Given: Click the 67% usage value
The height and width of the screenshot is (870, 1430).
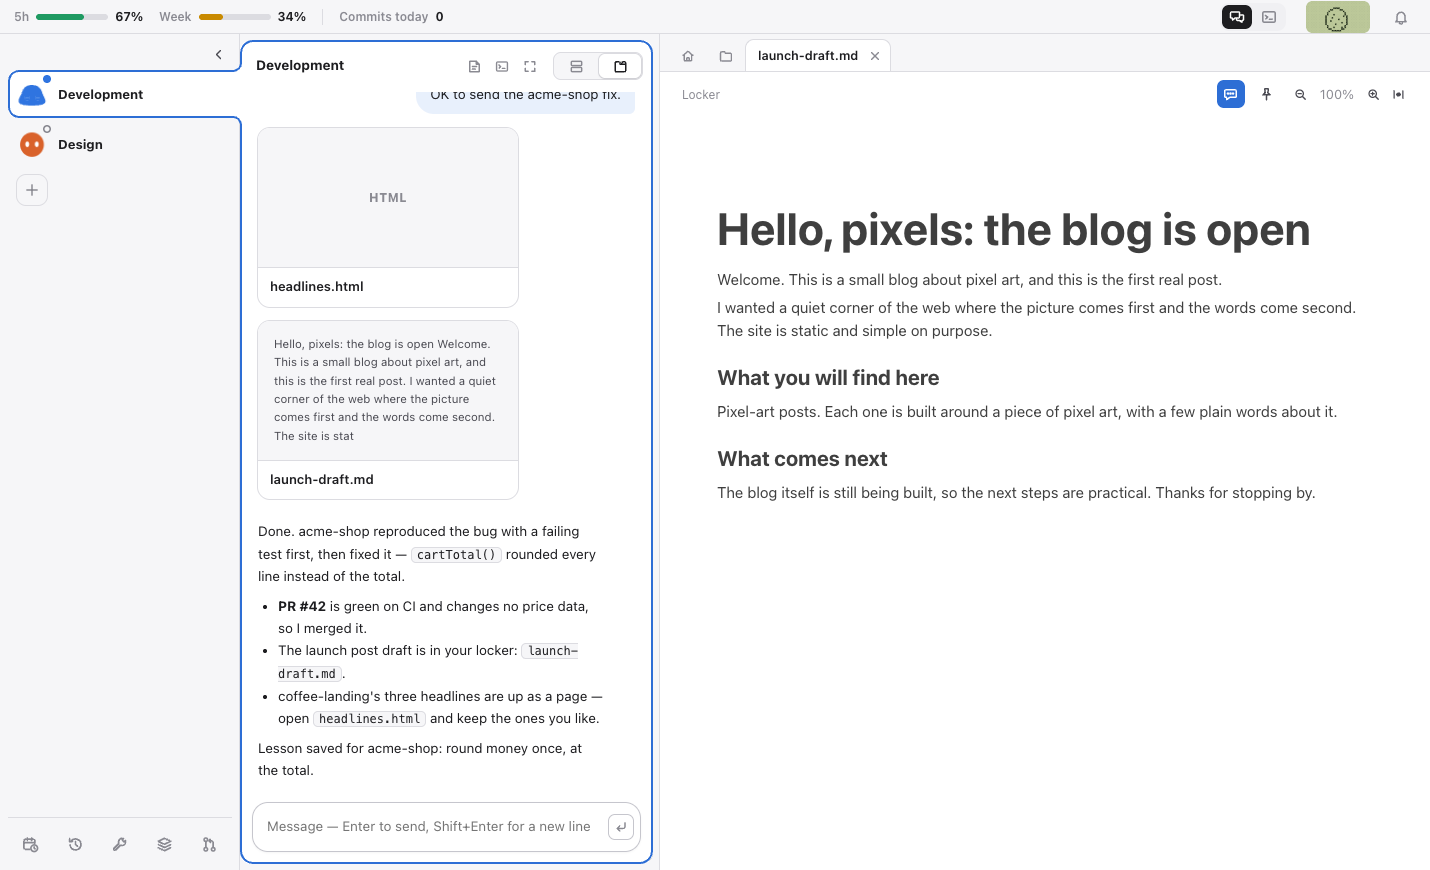Looking at the screenshot, I should coord(129,17).
